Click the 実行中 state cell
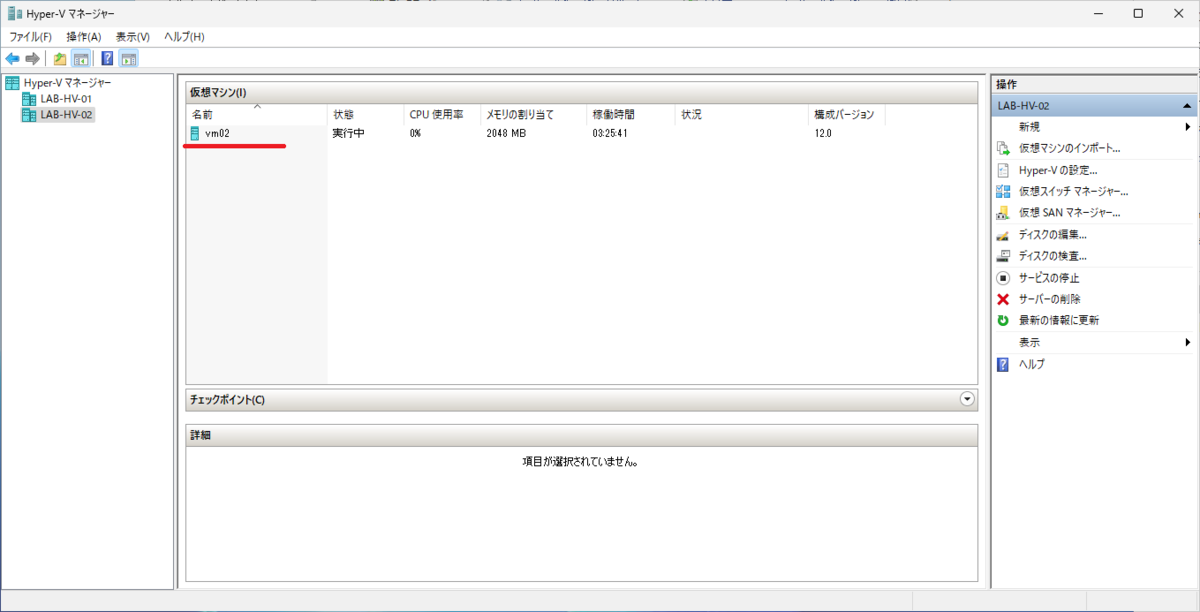This screenshot has height=612, width=1200. pos(348,133)
